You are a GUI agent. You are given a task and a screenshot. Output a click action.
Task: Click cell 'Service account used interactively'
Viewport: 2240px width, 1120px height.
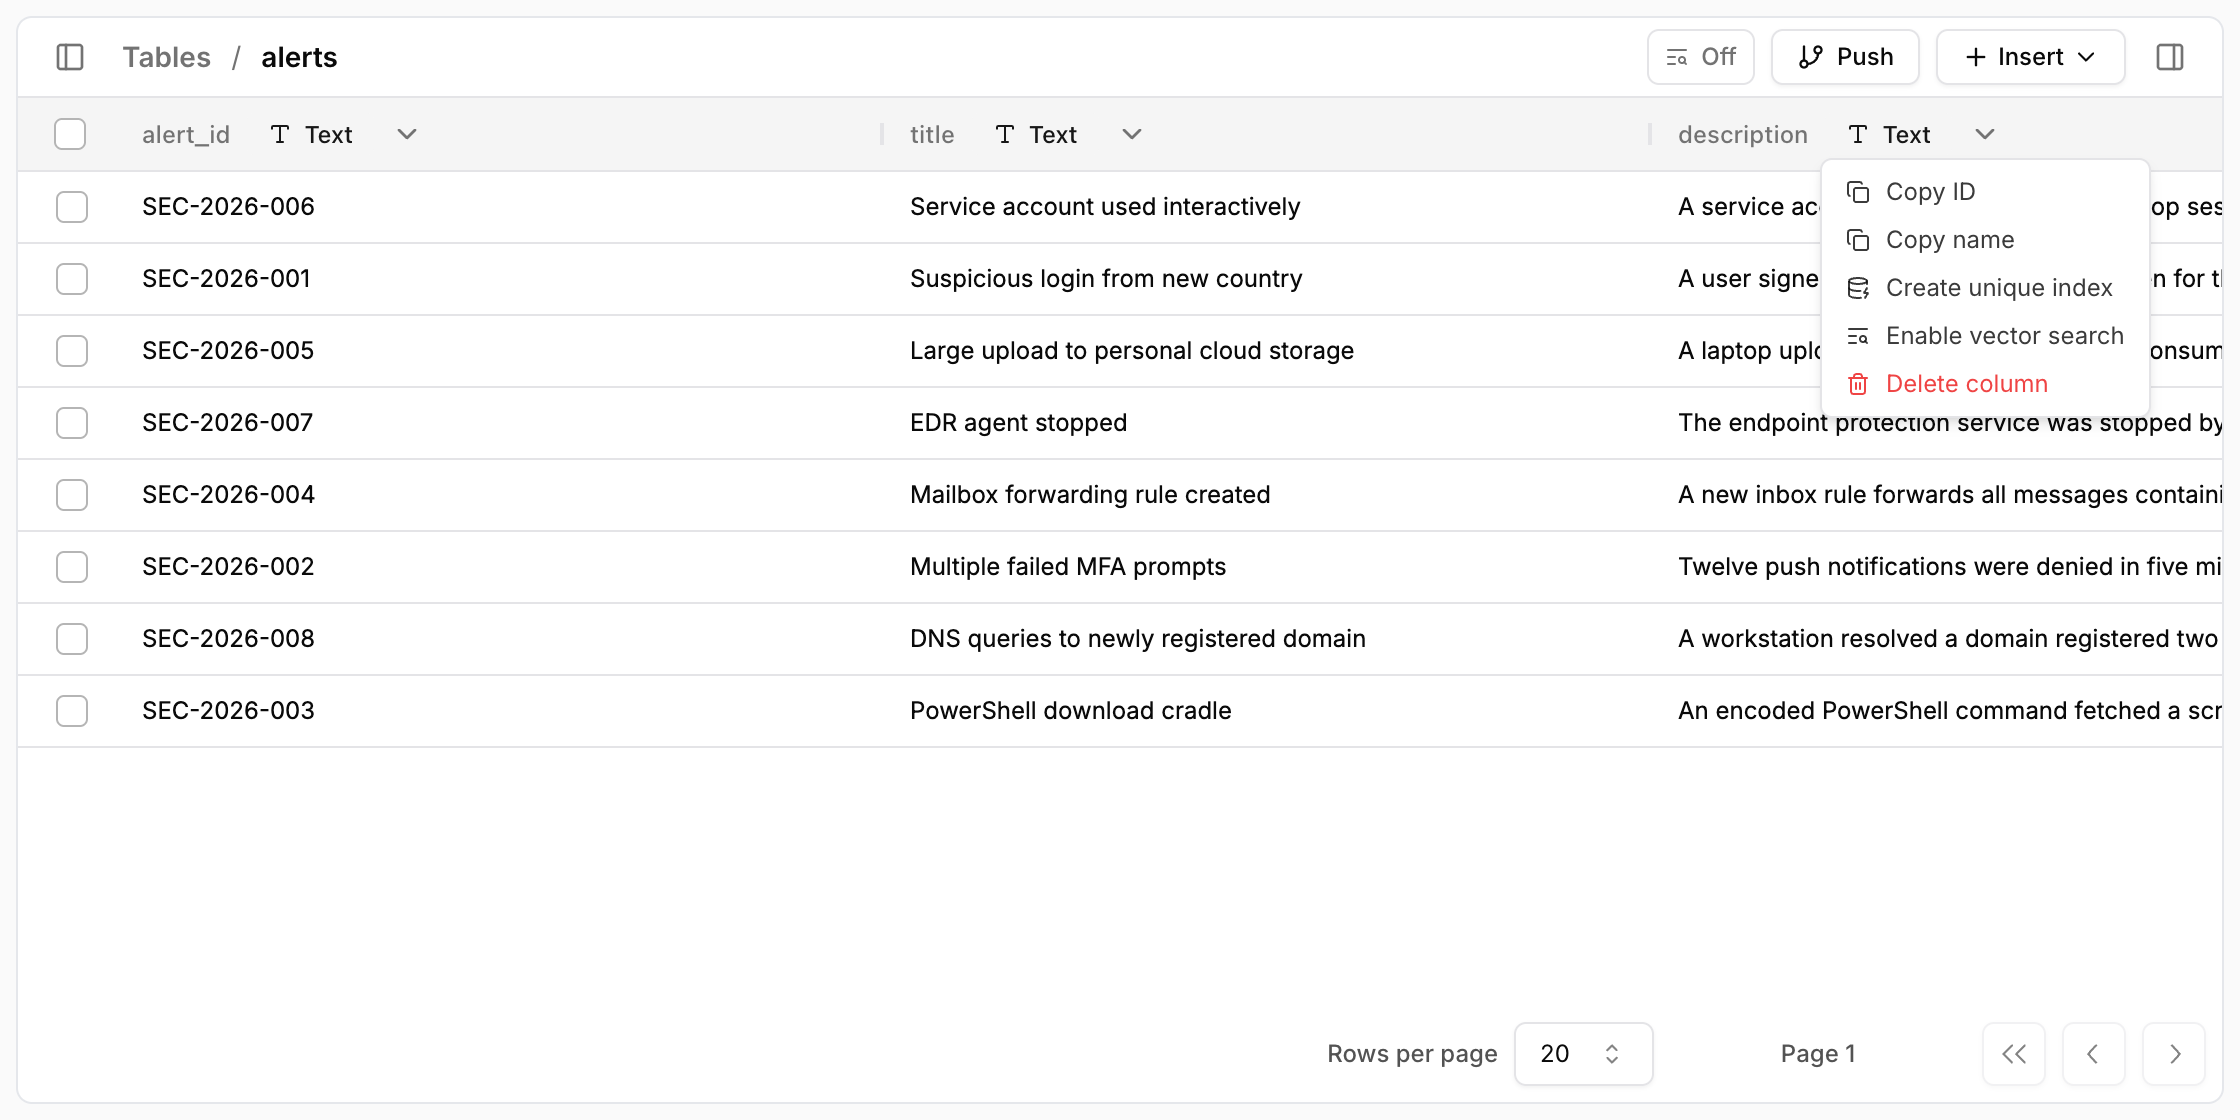(x=1105, y=207)
